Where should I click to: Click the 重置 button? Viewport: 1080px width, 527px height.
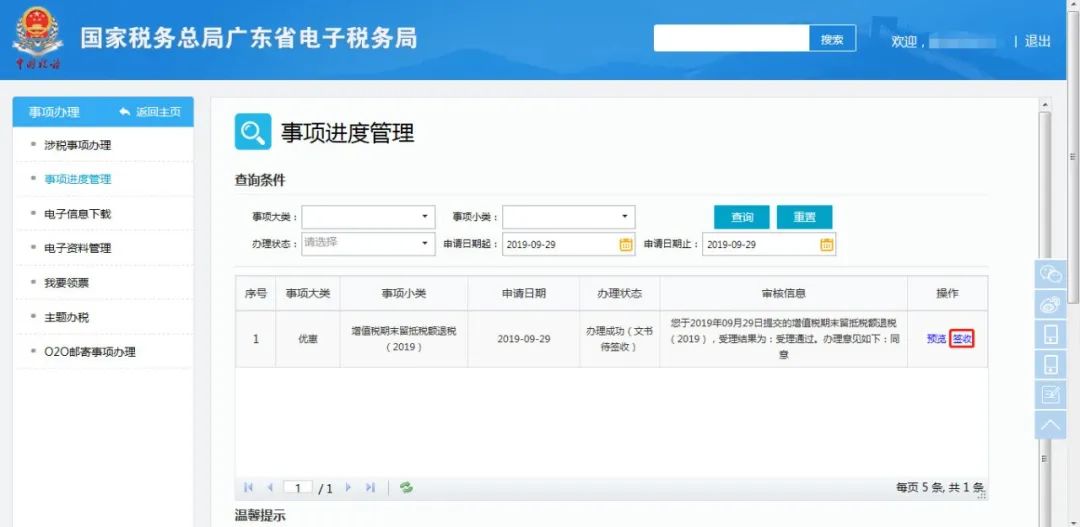click(x=804, y=217)
